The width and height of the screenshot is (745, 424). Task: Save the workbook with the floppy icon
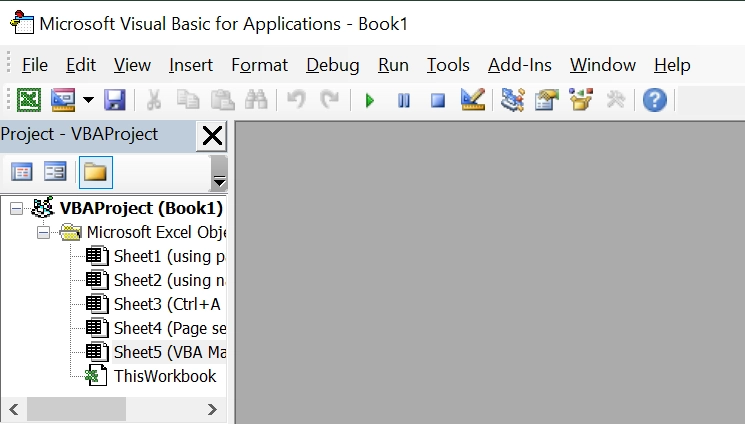[x=115, y=100]
